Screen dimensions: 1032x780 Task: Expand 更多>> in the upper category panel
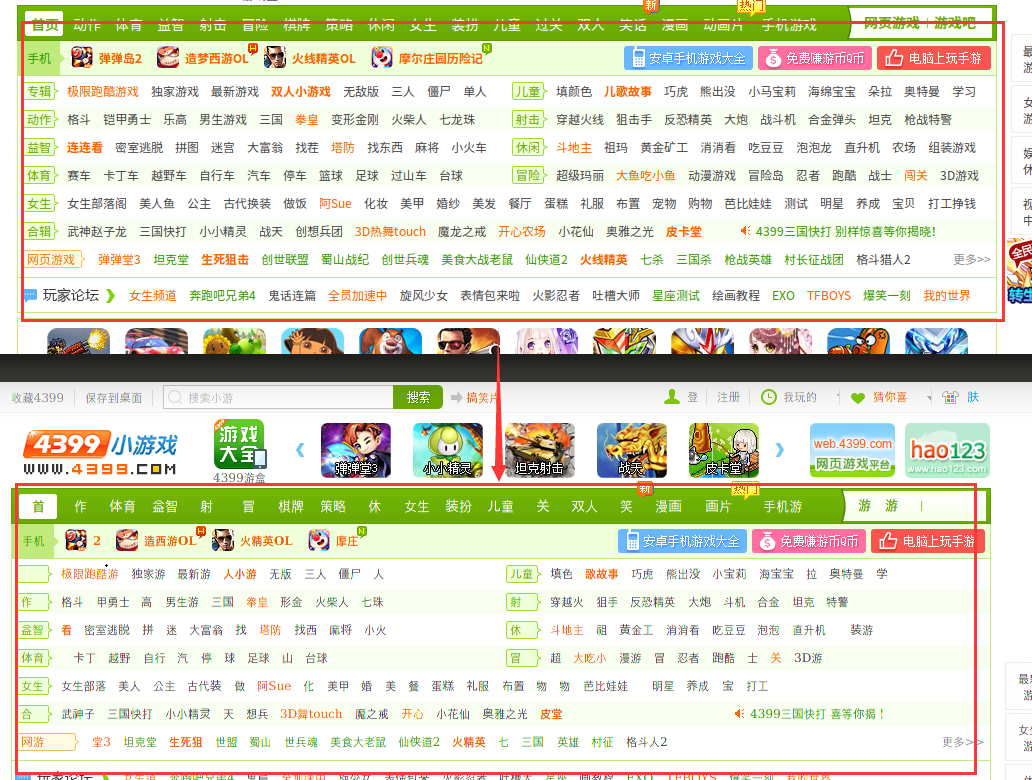coord(971,259)
